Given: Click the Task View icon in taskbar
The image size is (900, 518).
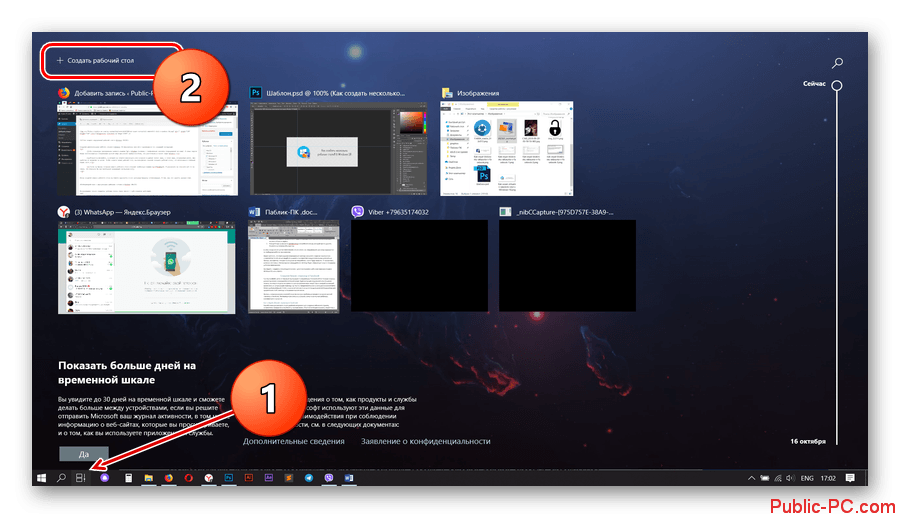Looking at the screenshot, I should (81, 478).
